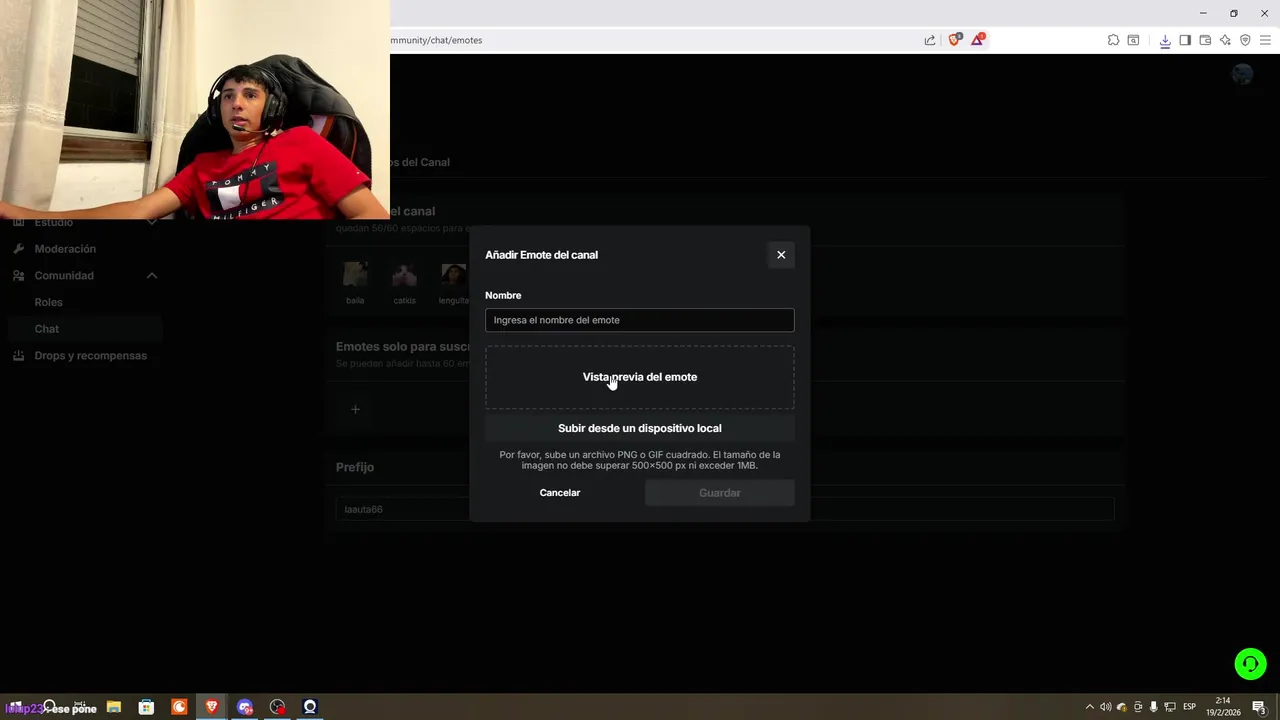The height and width of the screenshot is (720, 1280).
Task: Click Subir desde un dispositivo local
Action: 640,428
